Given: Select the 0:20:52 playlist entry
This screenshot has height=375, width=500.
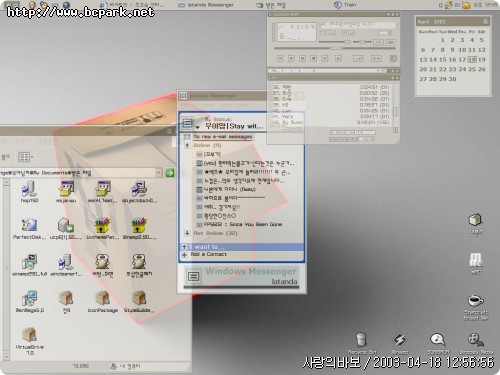Looking at the screenshot, I should [331, 93].
